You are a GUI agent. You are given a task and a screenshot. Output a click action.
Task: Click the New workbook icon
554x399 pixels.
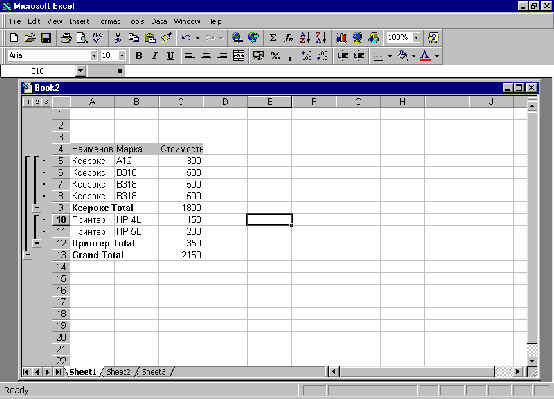14,37
